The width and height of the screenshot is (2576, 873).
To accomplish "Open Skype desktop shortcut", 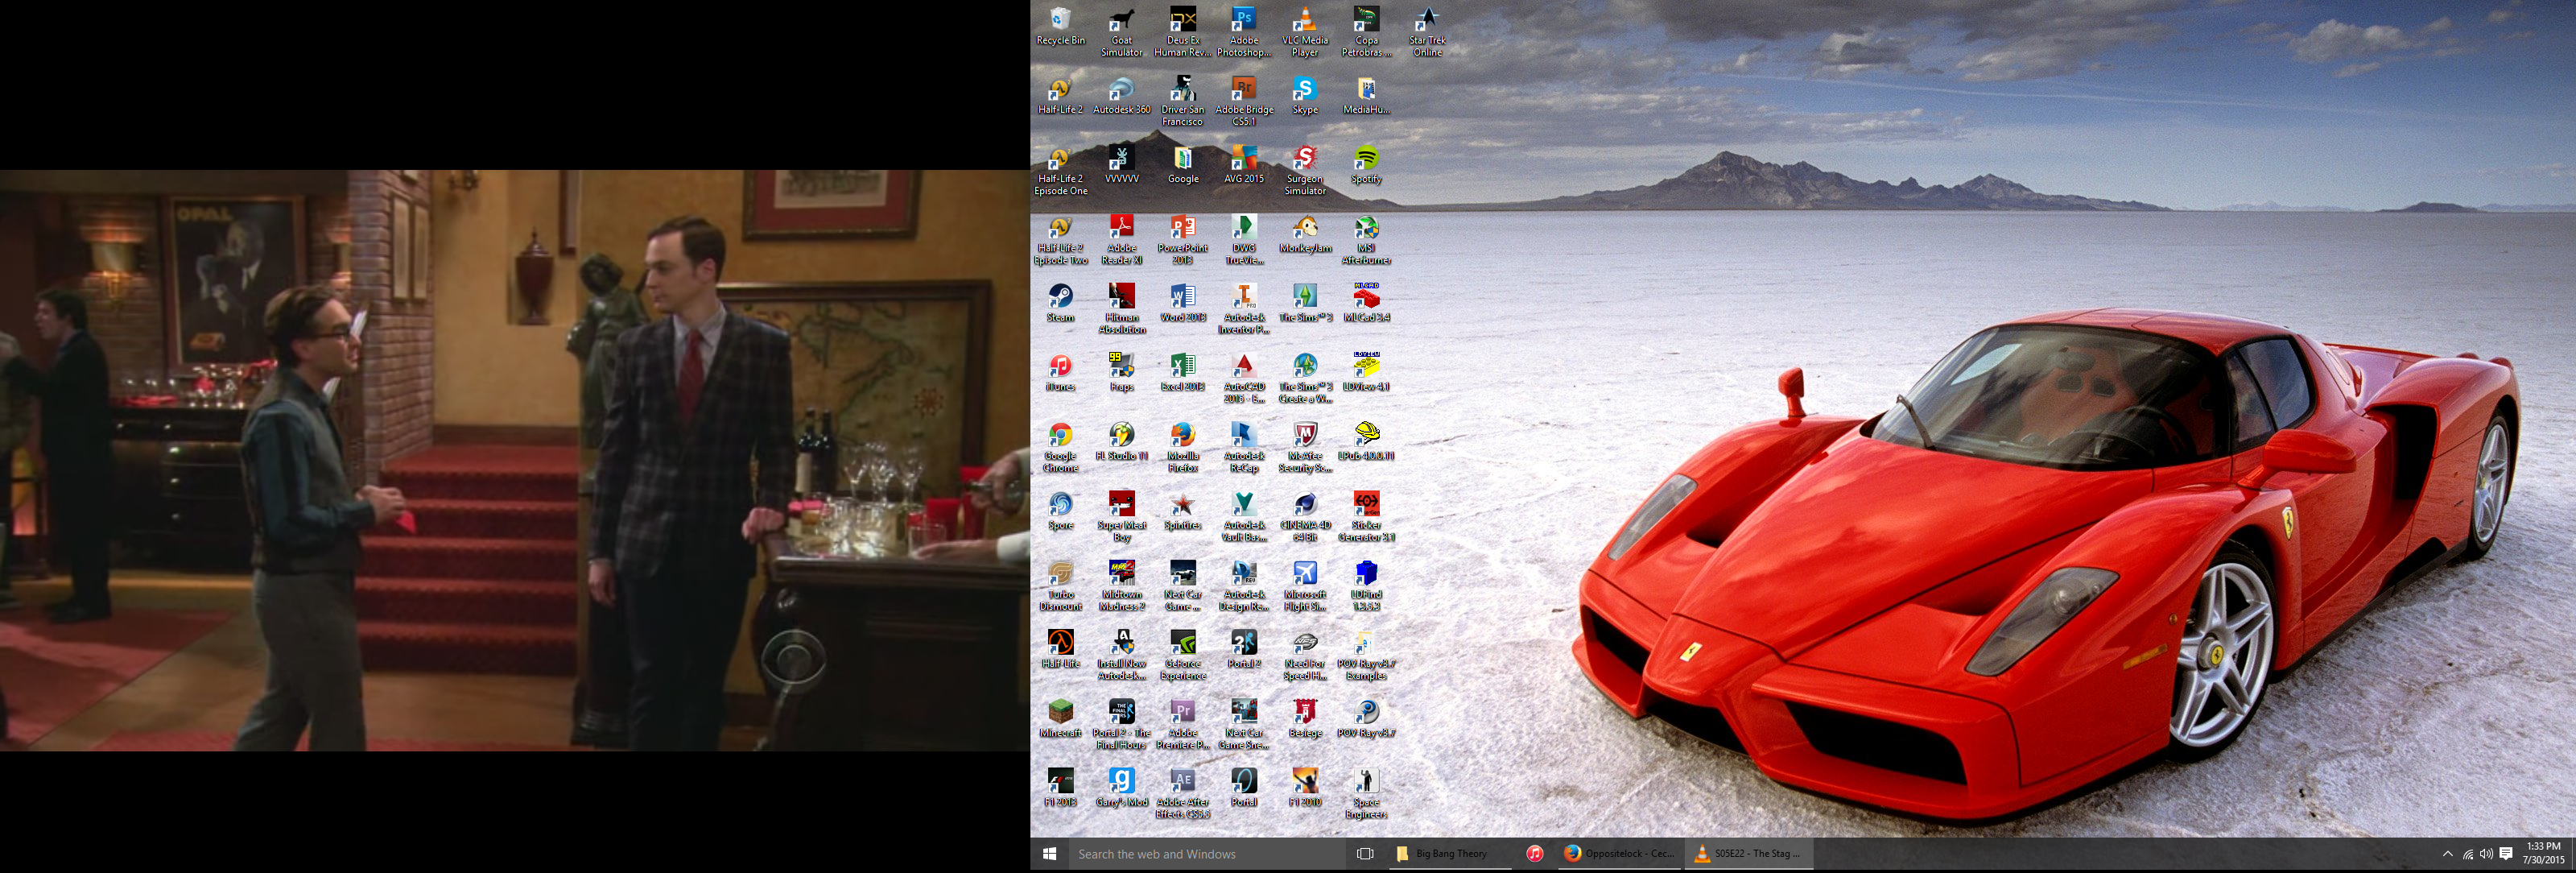I will [1304, 96].
